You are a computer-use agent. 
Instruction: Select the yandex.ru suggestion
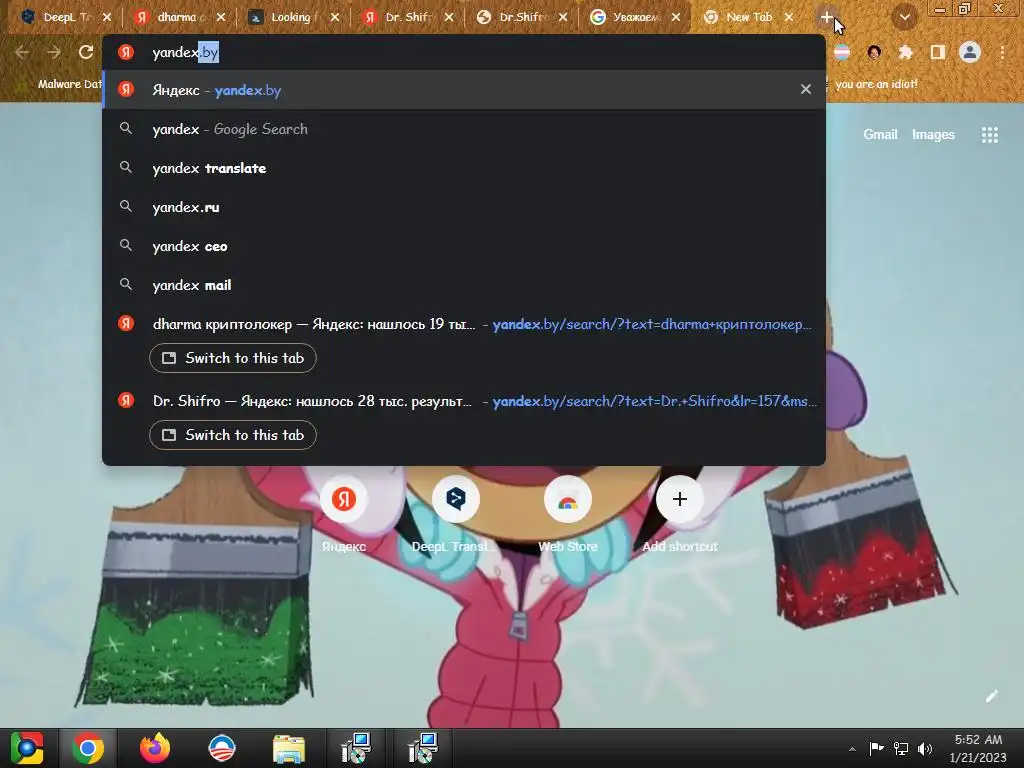coord(464,207)
